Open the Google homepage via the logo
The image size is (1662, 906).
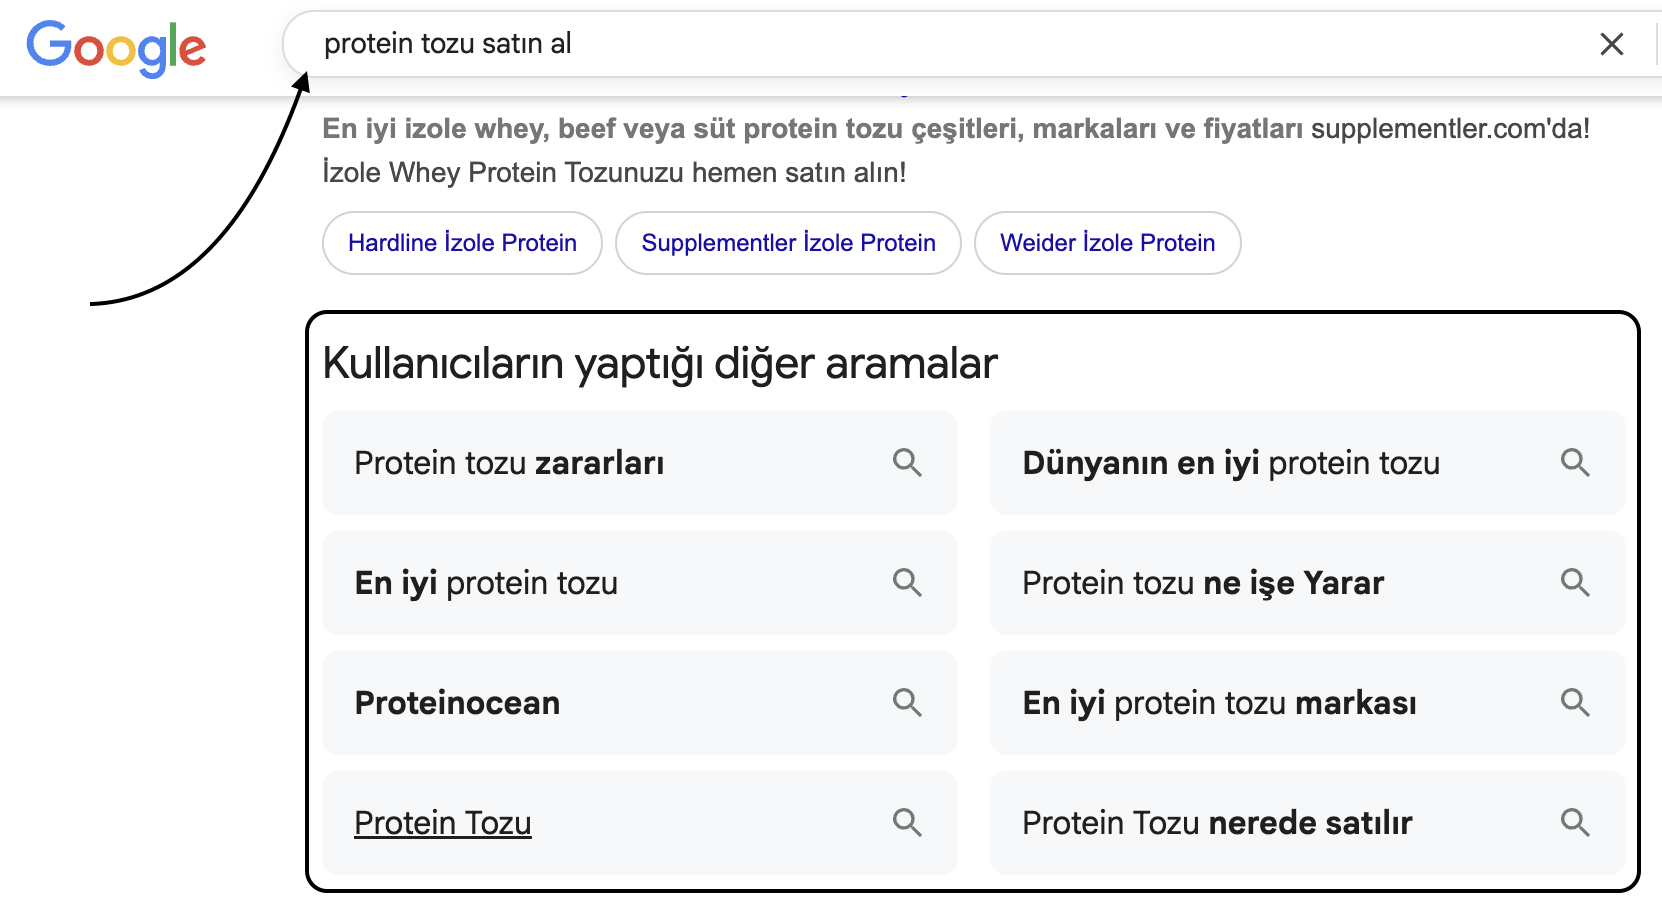[115, 47]
